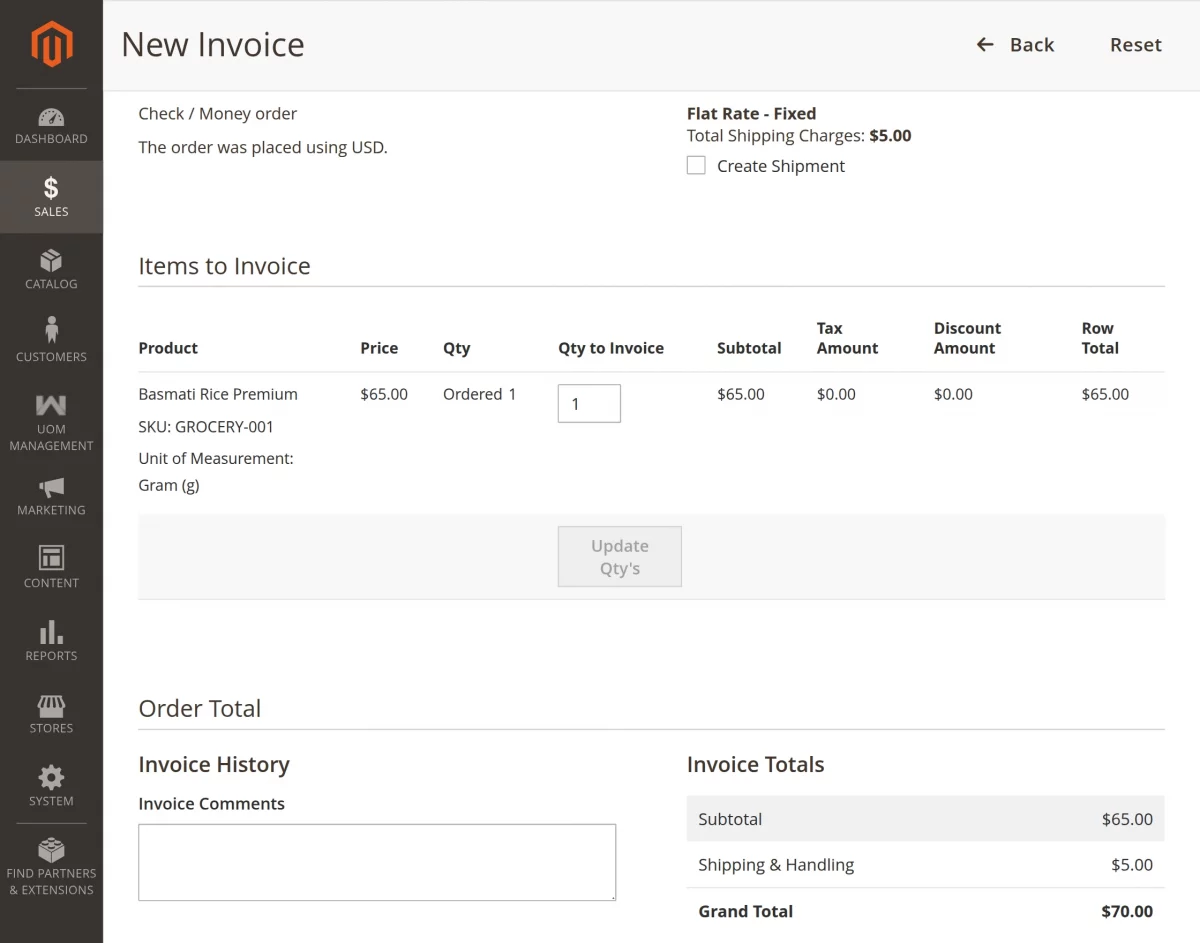Image resolution: width=1200 pixels, height=943 pixels.
Task: Click the Grand Total row
Action: [x=925, y=911]
